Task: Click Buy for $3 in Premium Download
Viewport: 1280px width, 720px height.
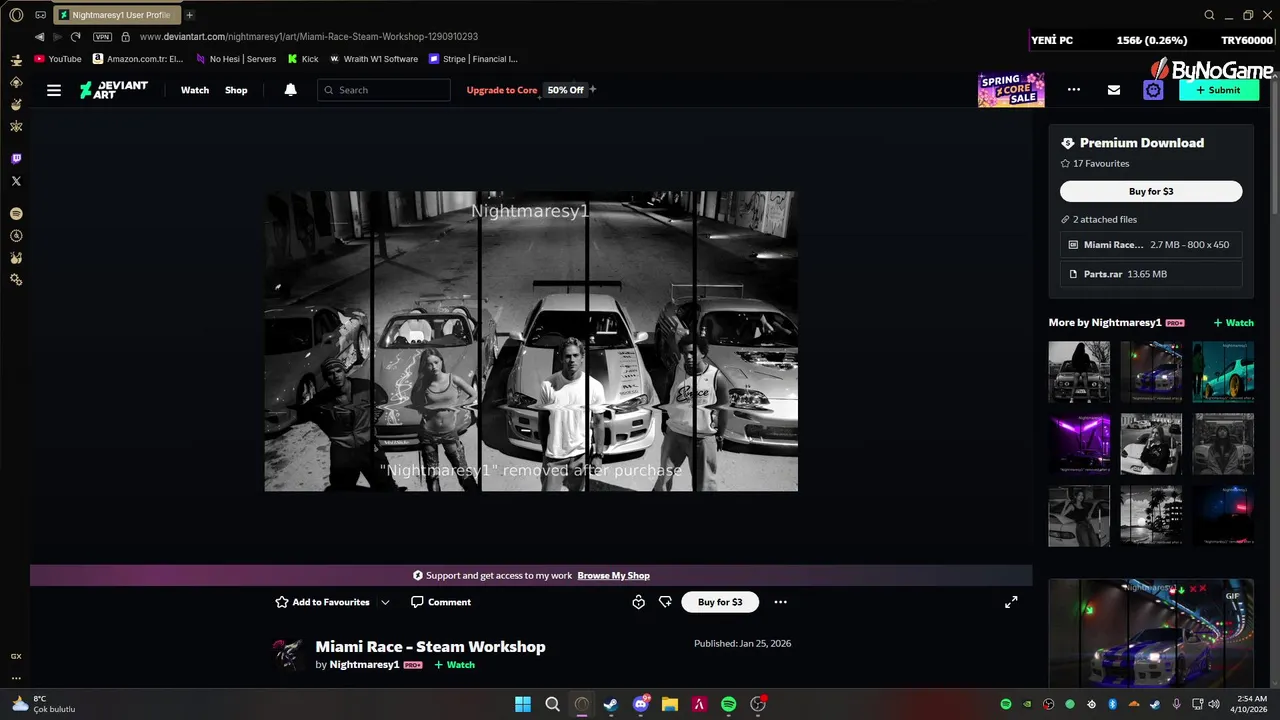Action: 1151,191
